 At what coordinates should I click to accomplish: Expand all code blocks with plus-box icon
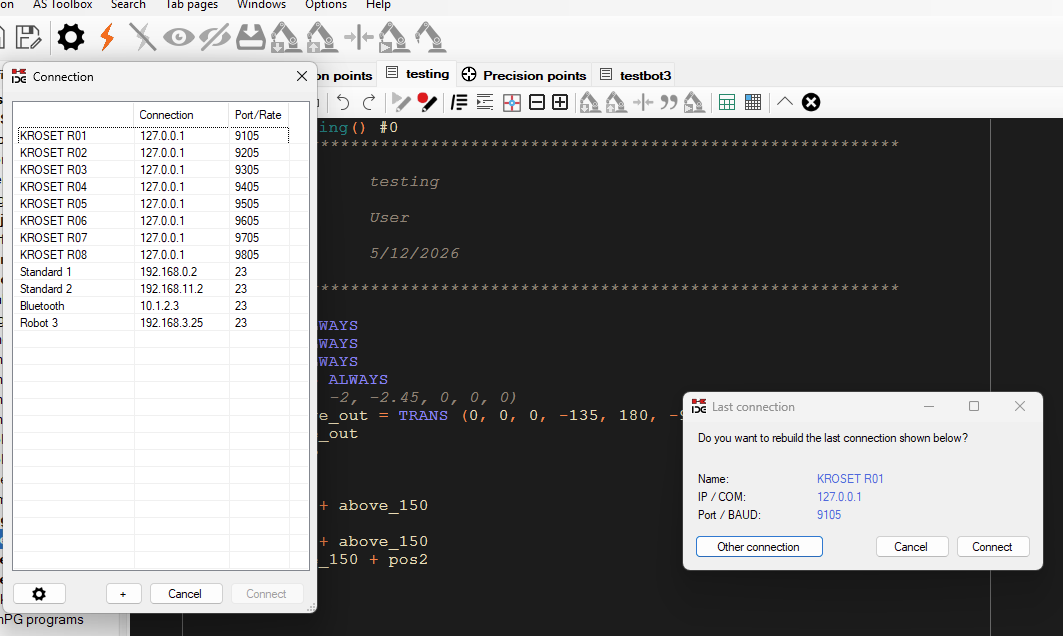click(x=560, y=102)
